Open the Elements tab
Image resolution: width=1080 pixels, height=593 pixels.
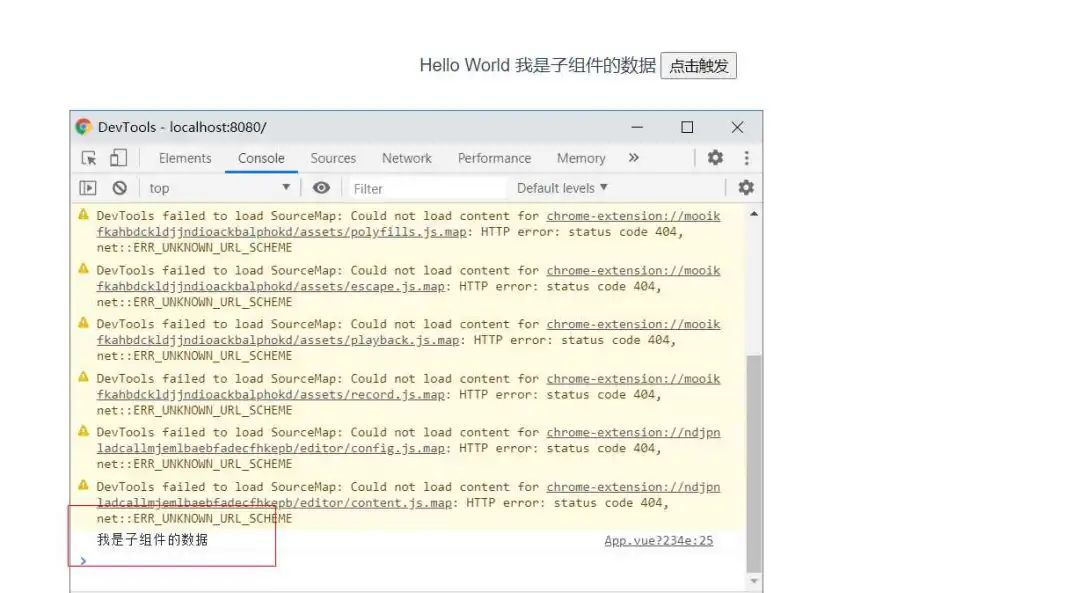tap(185, 158)
